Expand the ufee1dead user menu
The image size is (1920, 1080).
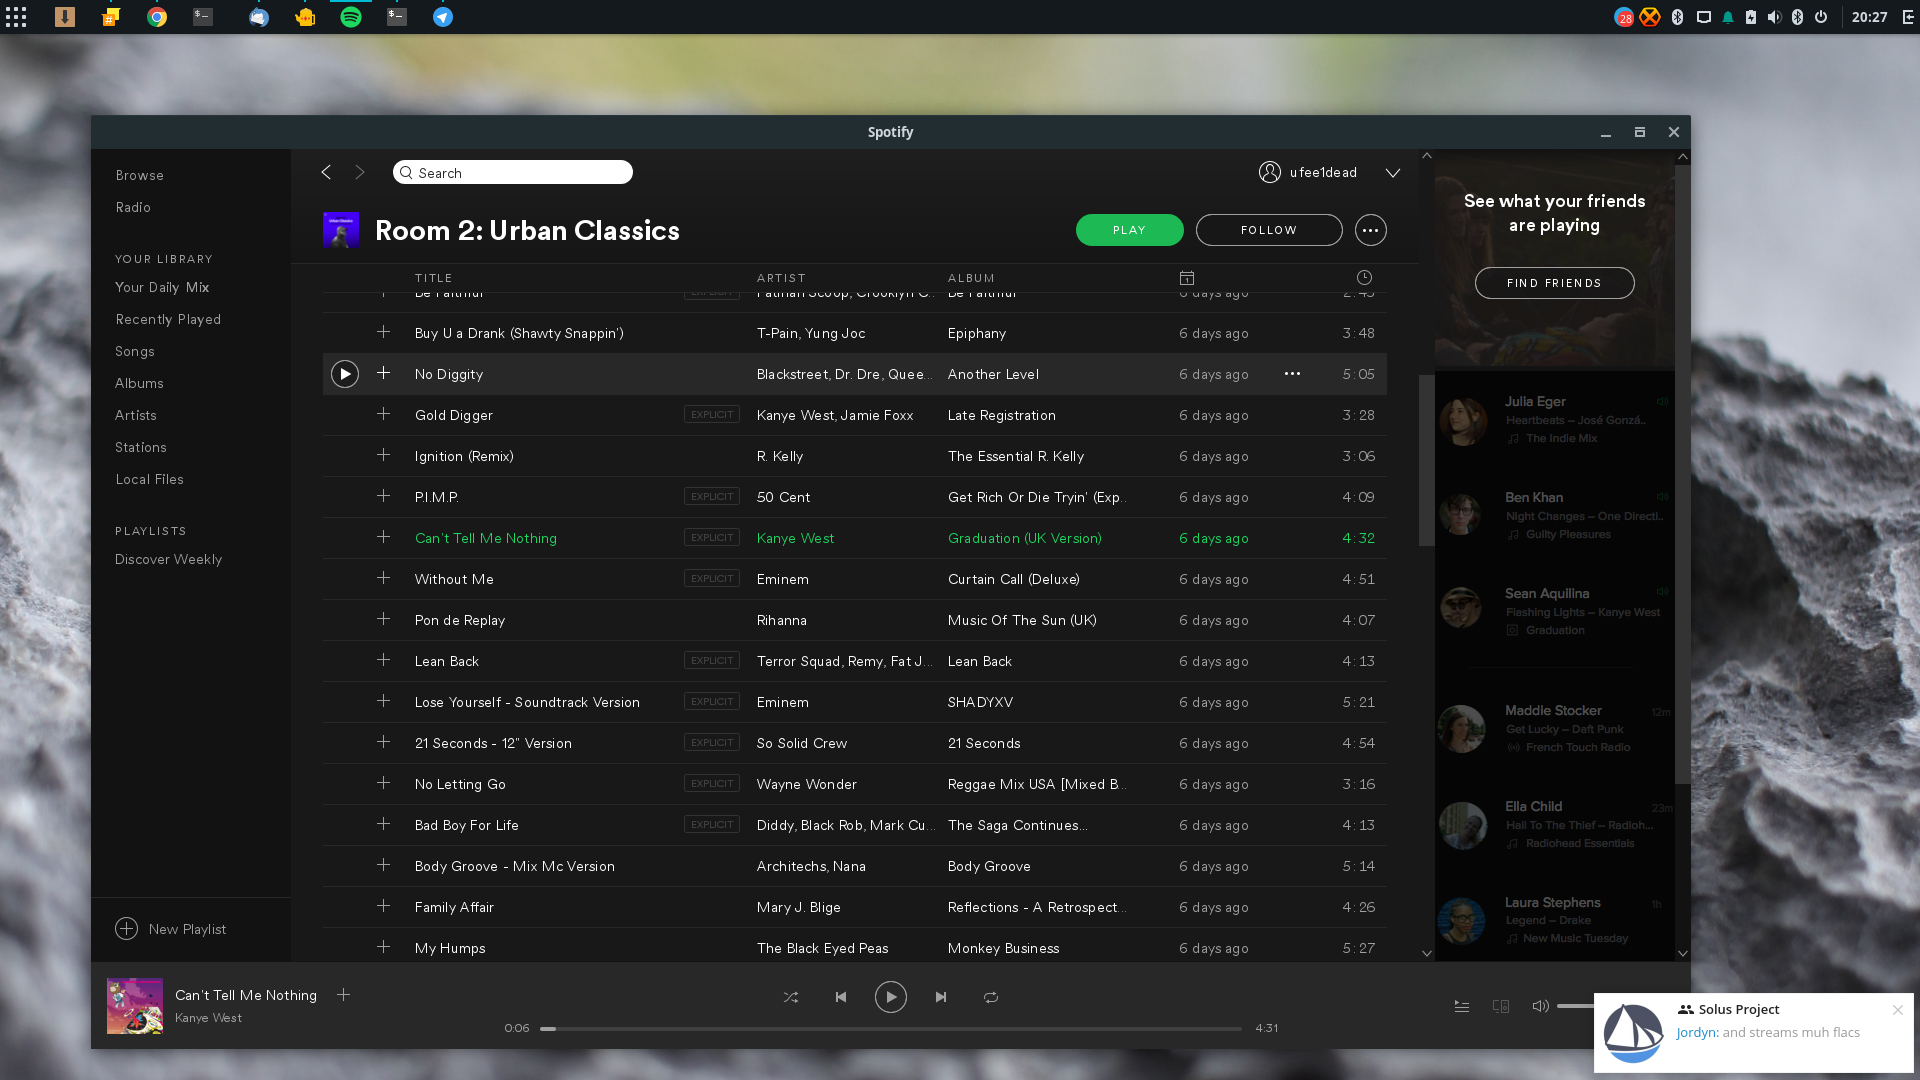[x=1392, y=173]
